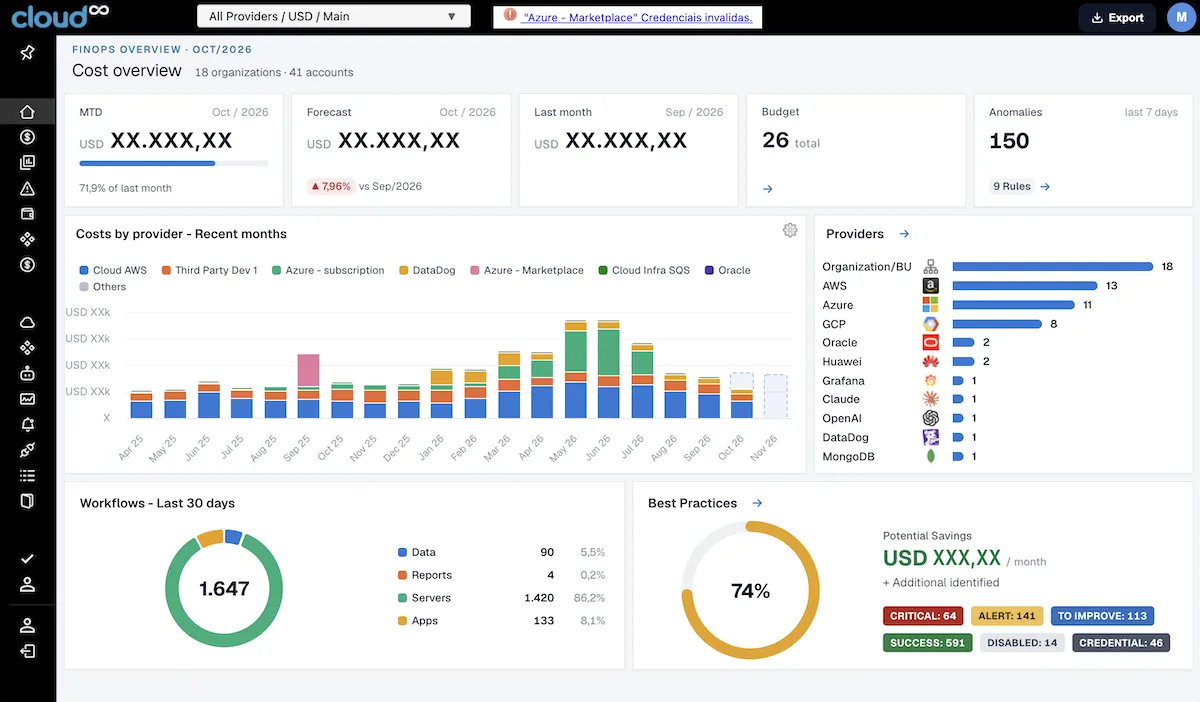The image size is (1200, 702).
Task: Click the Apps row in Workflows legend
Action: pos(501,621)
